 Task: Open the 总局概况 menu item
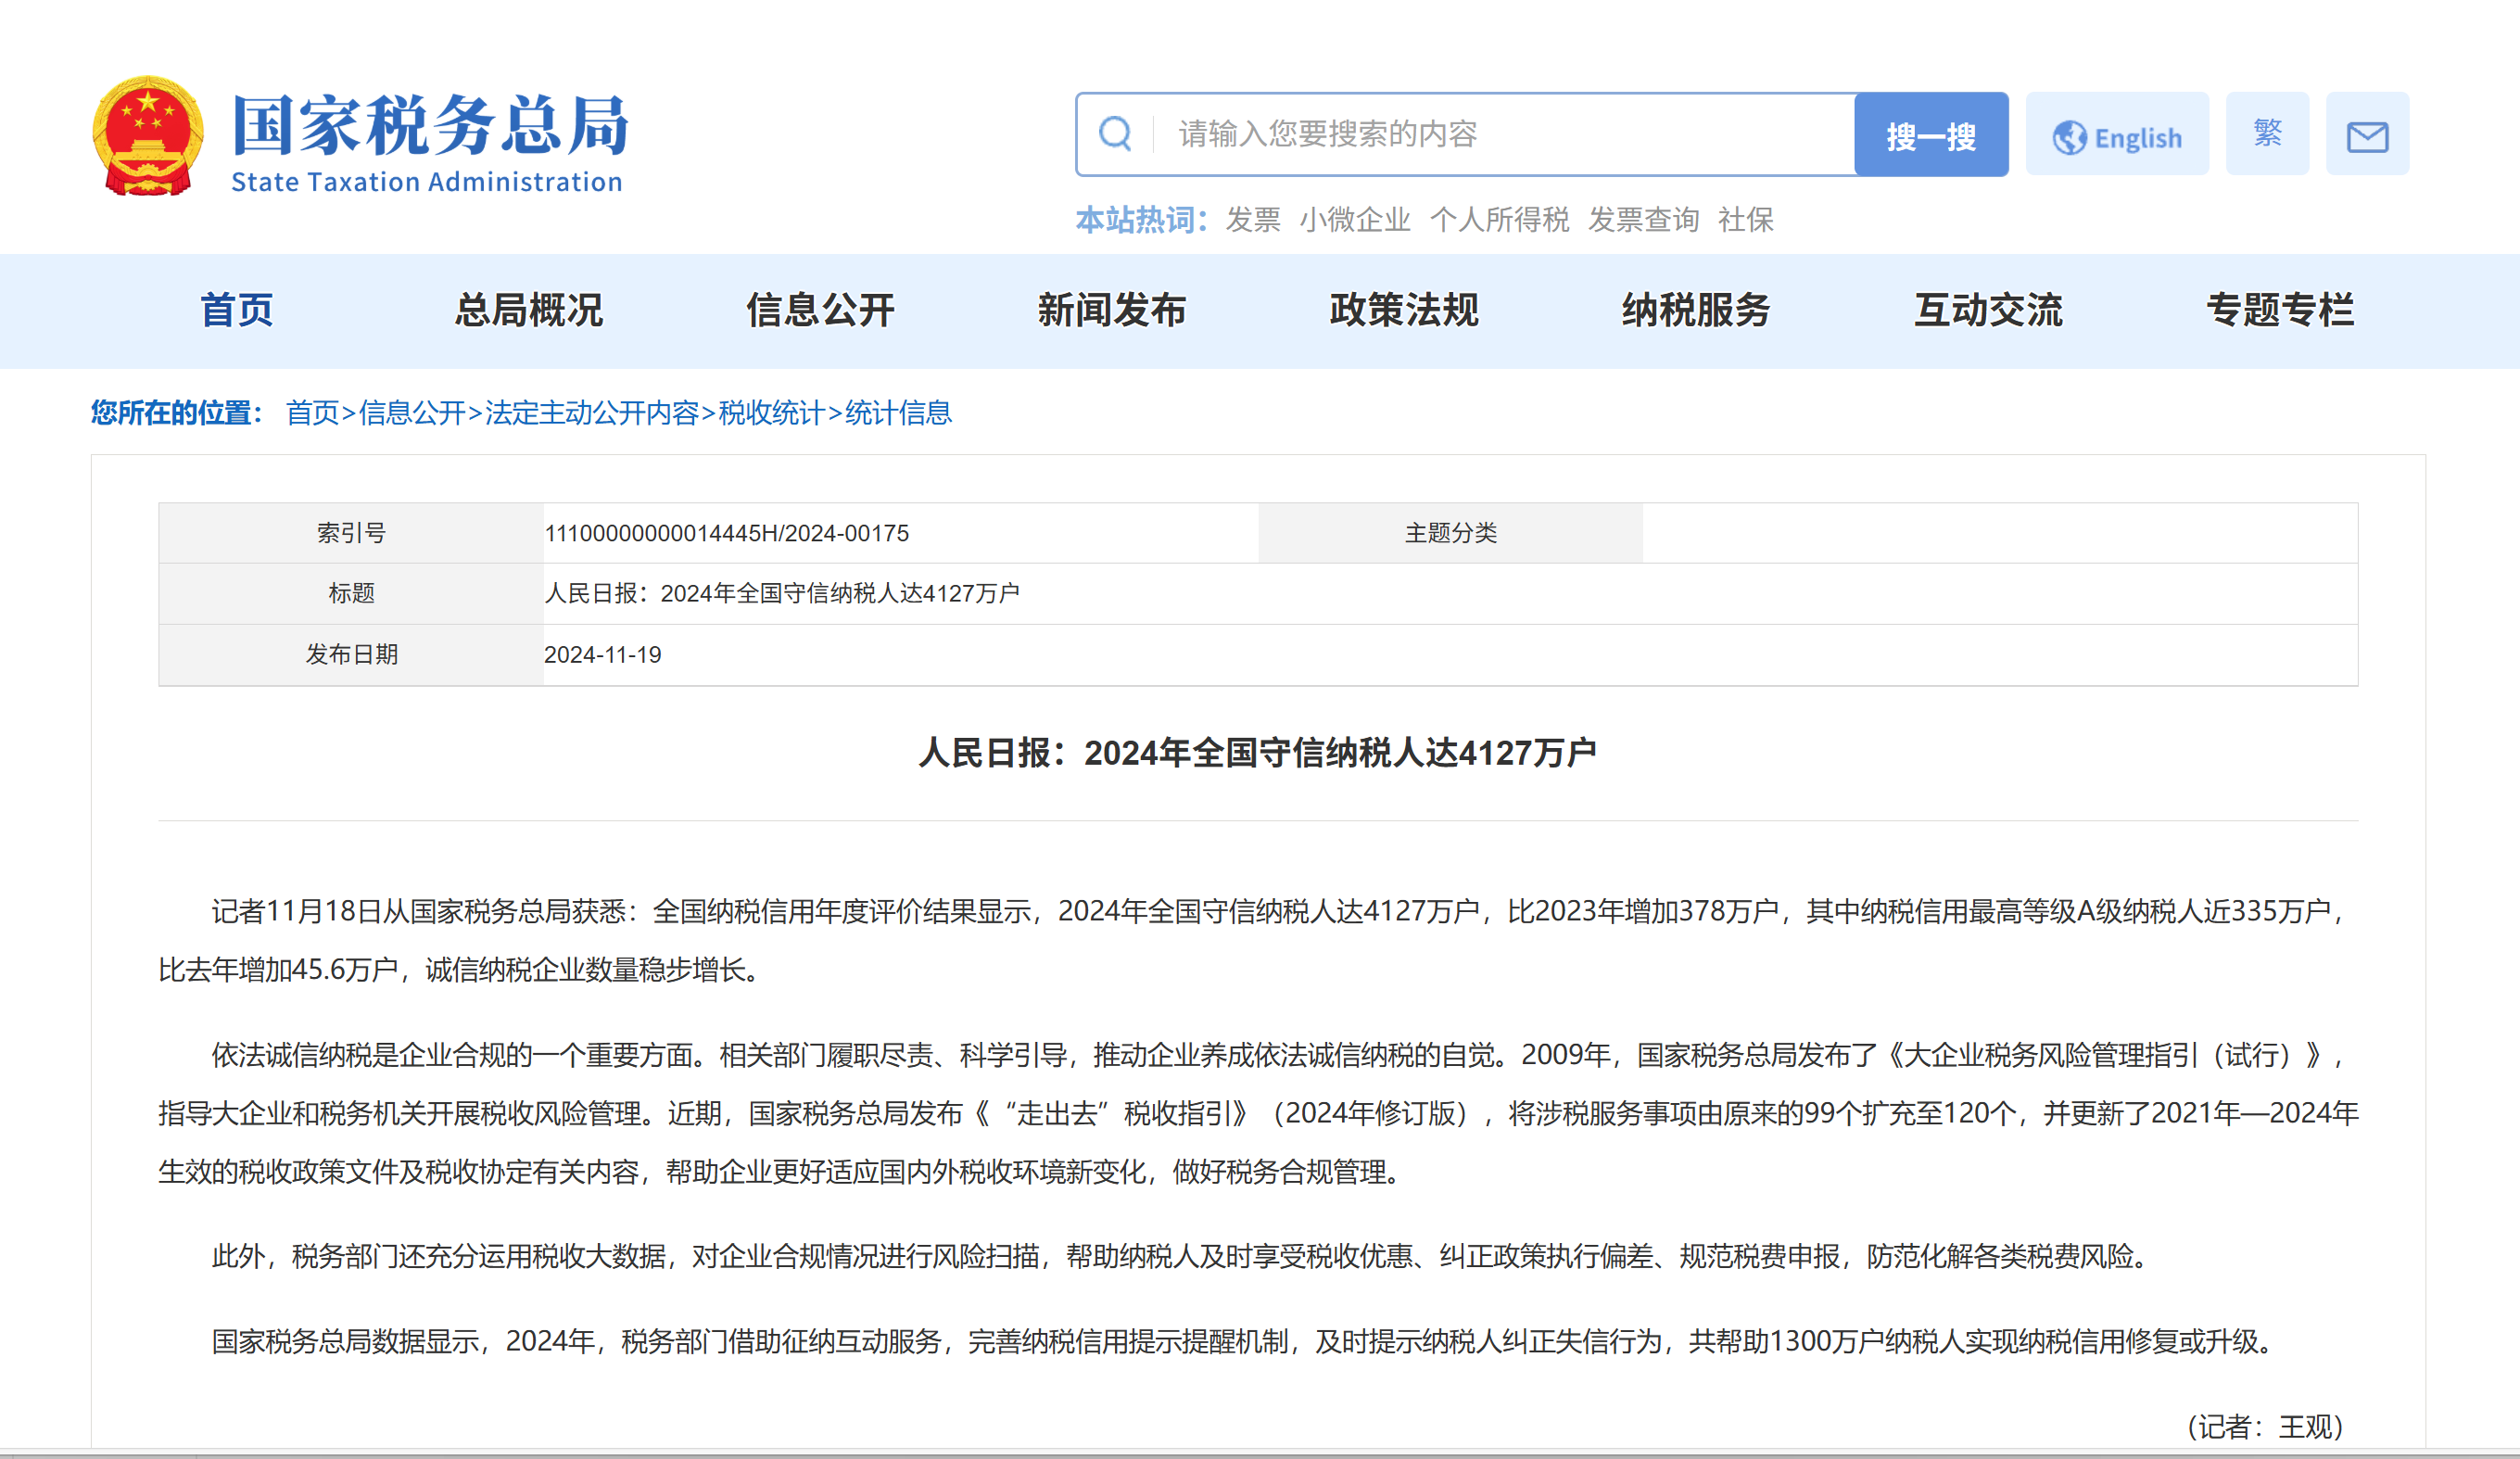pos(528,310)
